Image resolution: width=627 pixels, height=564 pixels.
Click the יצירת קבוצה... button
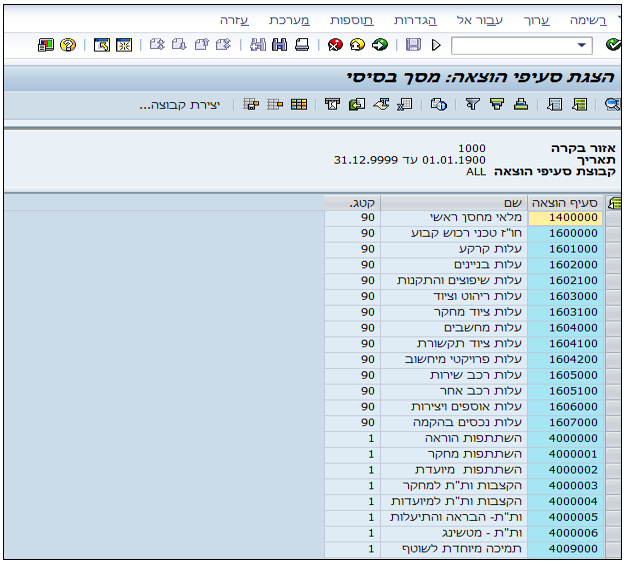point(180,105)
